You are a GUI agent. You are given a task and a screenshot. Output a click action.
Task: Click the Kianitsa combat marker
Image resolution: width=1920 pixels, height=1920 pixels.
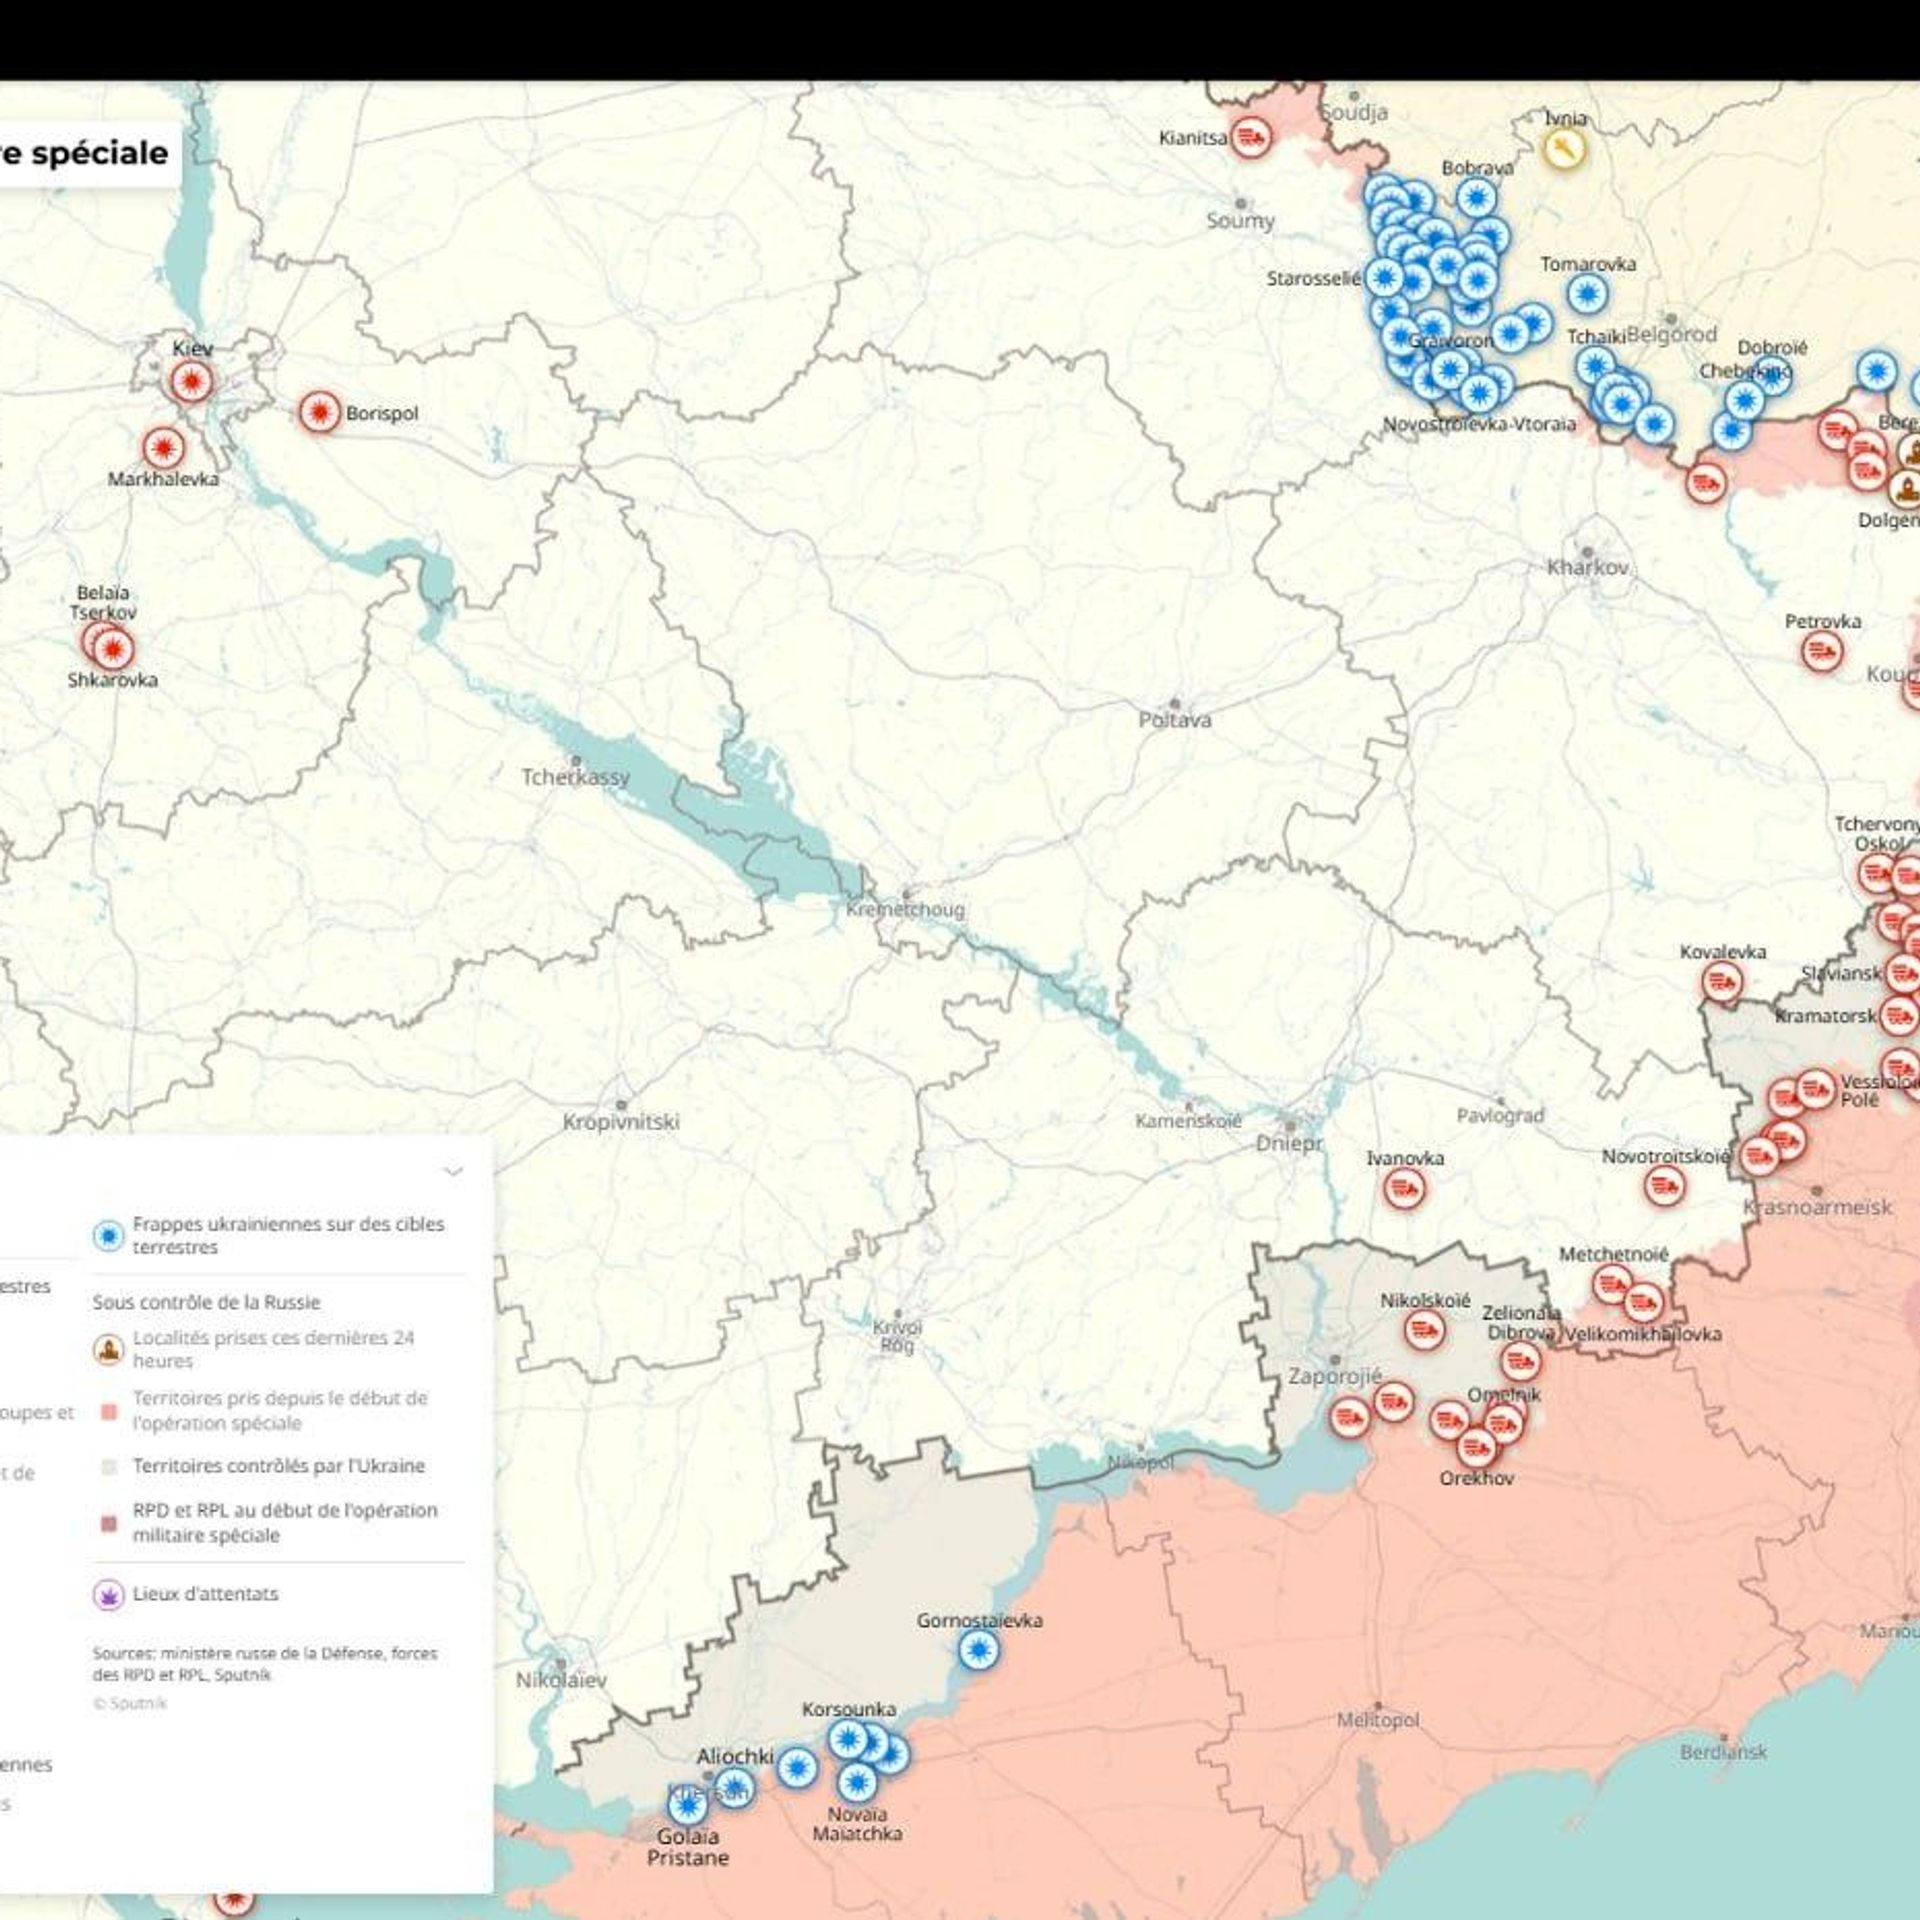click(x=1250, y=137)
